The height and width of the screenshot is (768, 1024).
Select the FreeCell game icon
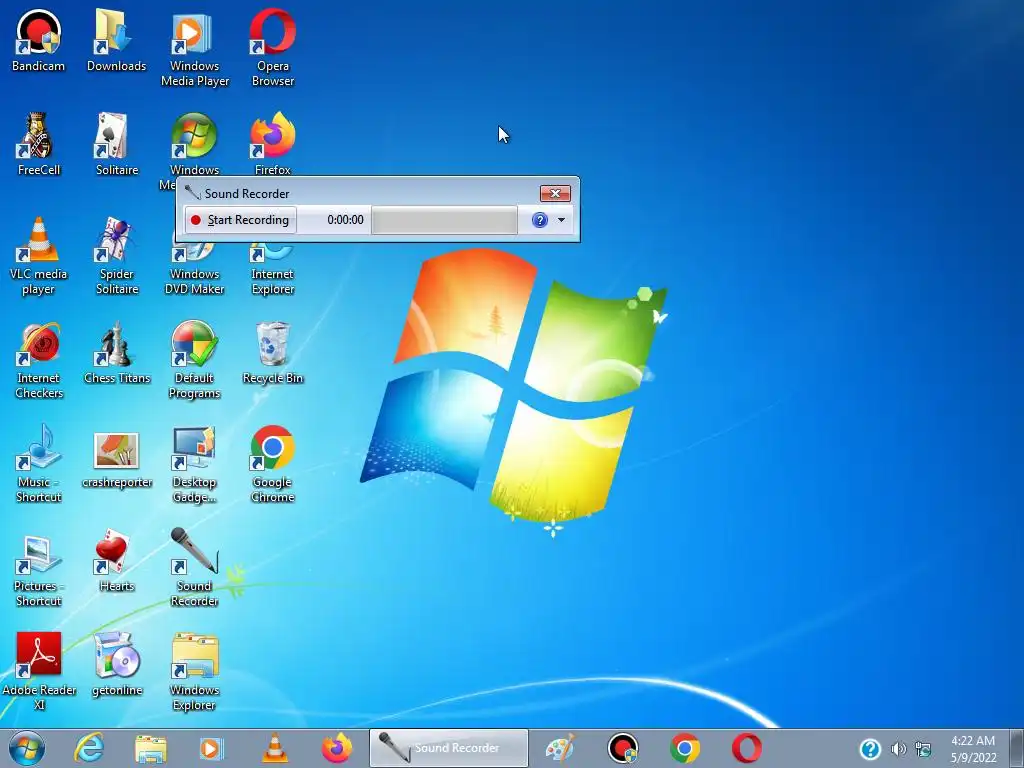[39, 144]
